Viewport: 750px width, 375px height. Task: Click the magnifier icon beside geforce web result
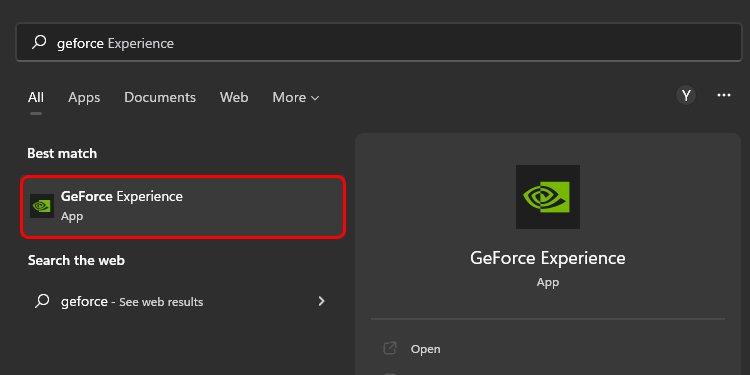pyautogui.click(x=42, y=301)
